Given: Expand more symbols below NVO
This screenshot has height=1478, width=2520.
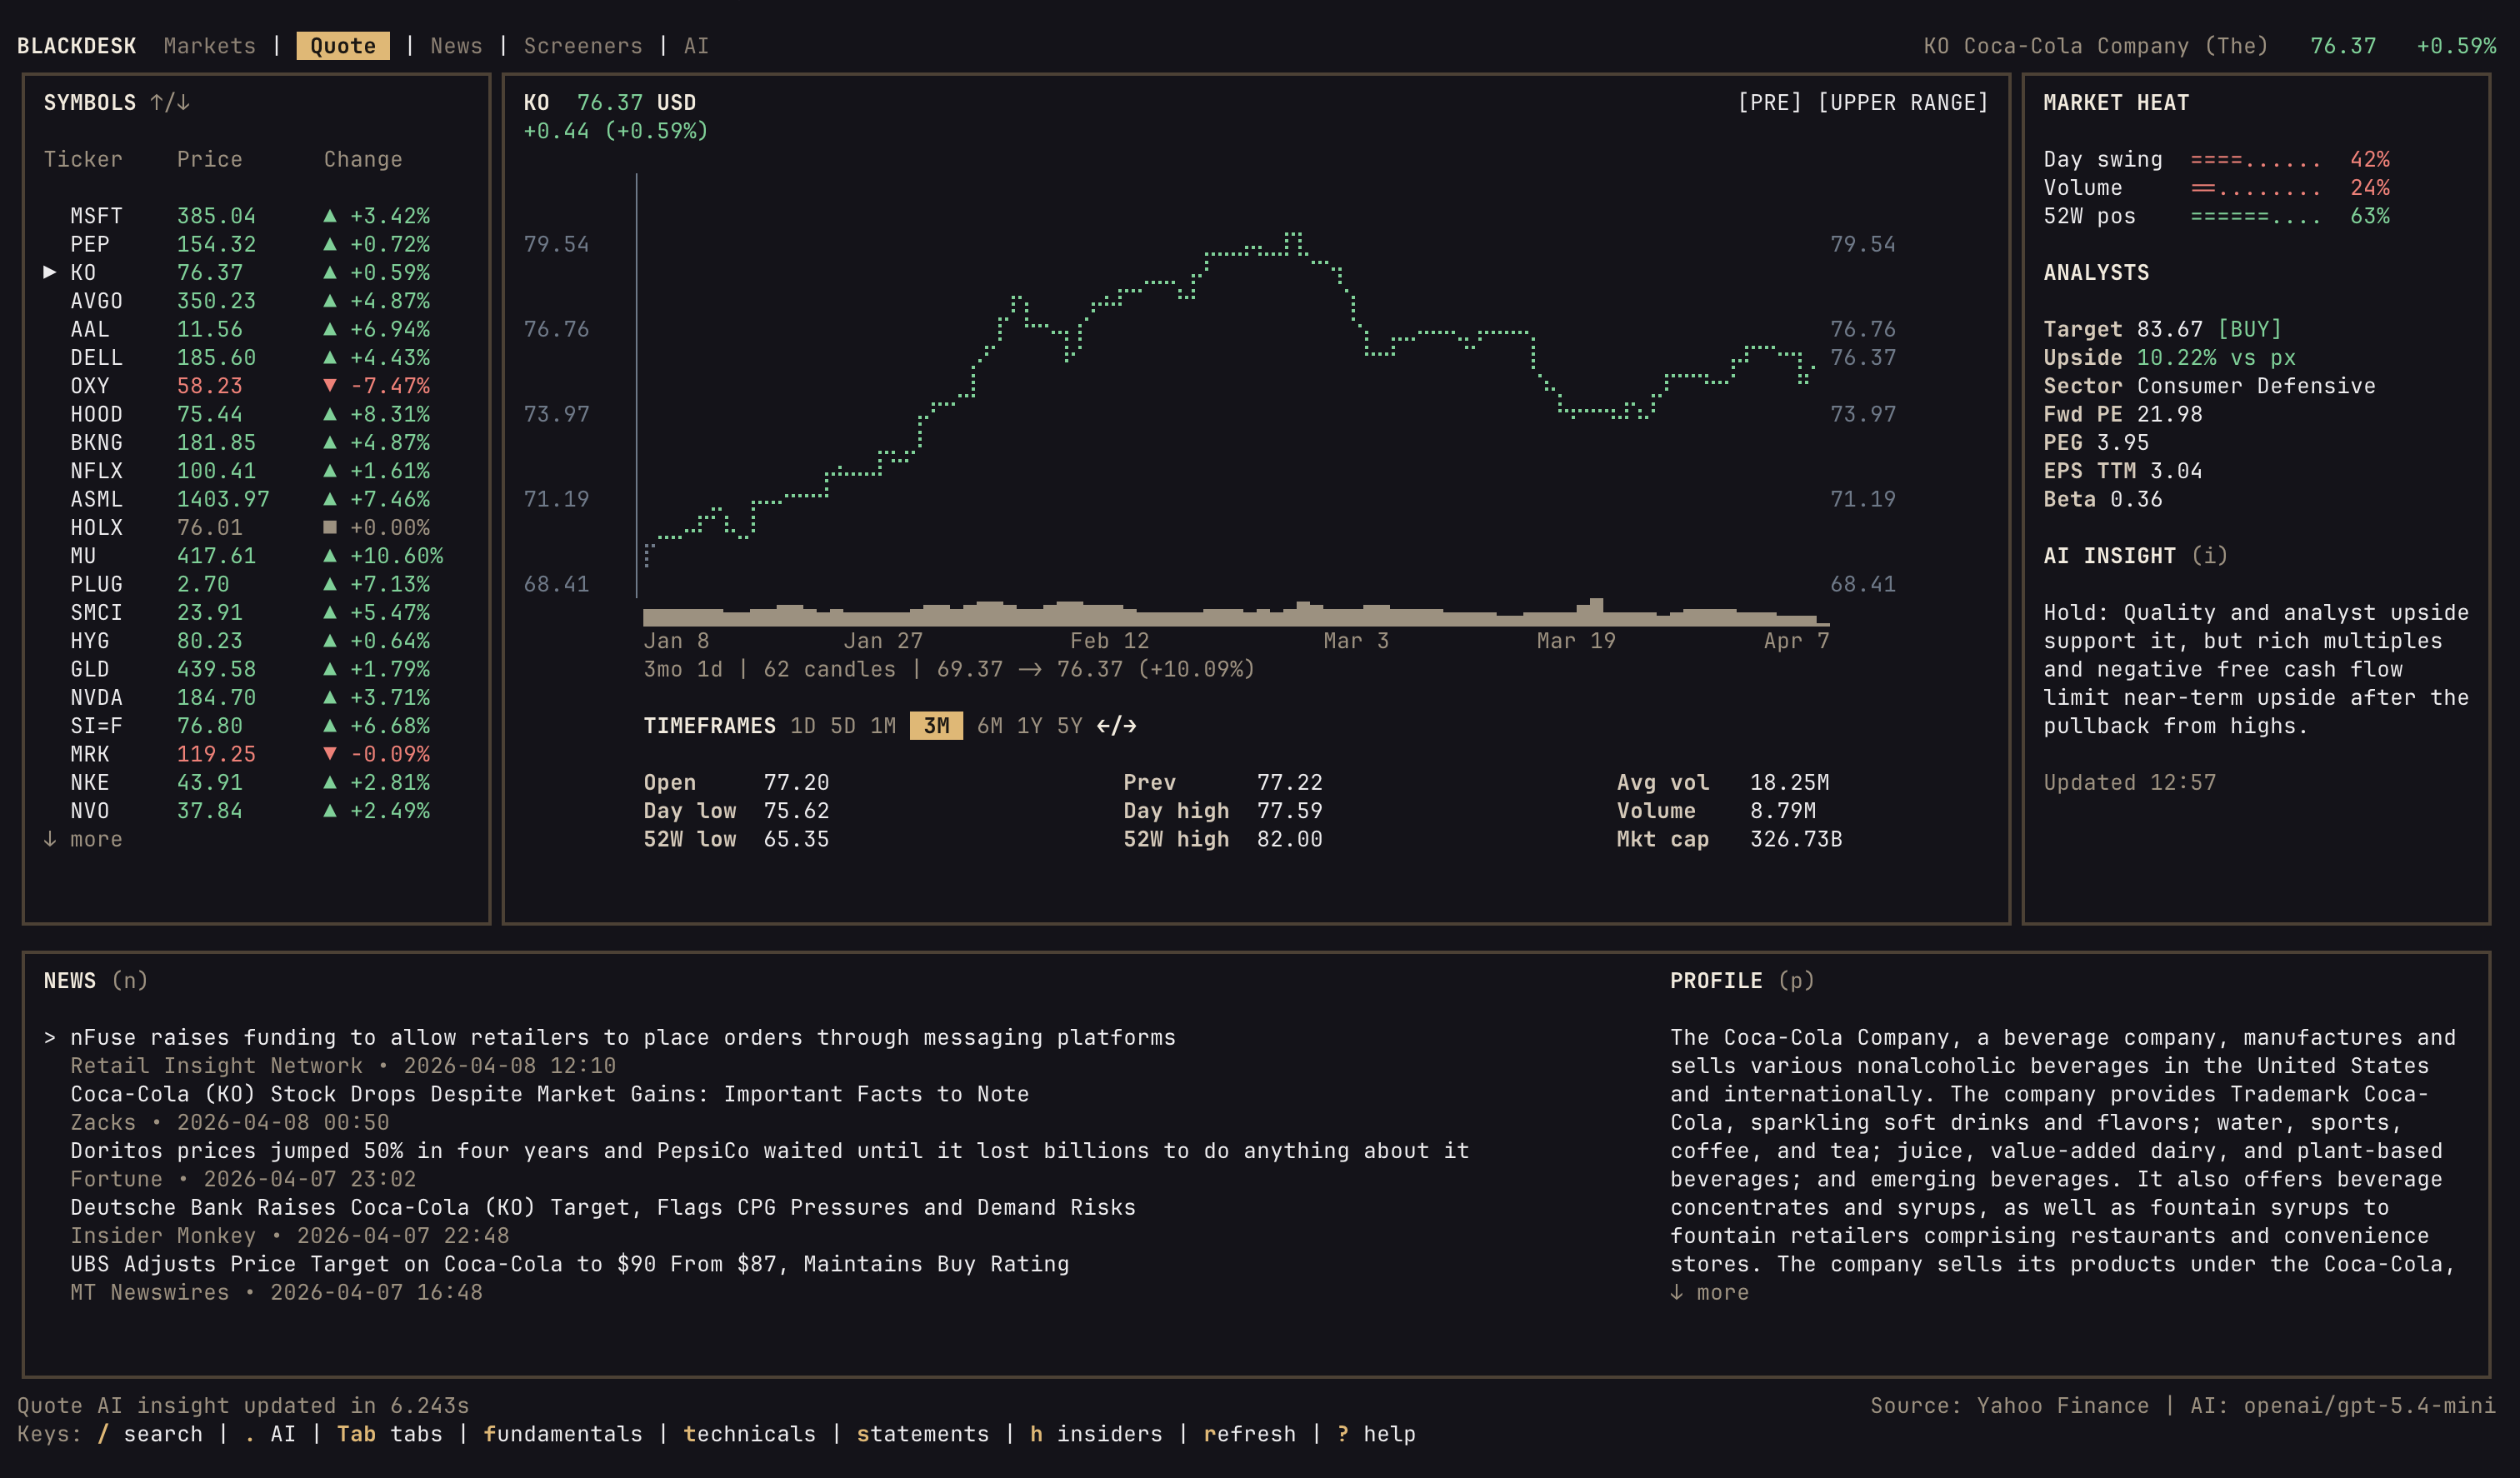Looking at the screenshot, I should click(x=83, y=839).
